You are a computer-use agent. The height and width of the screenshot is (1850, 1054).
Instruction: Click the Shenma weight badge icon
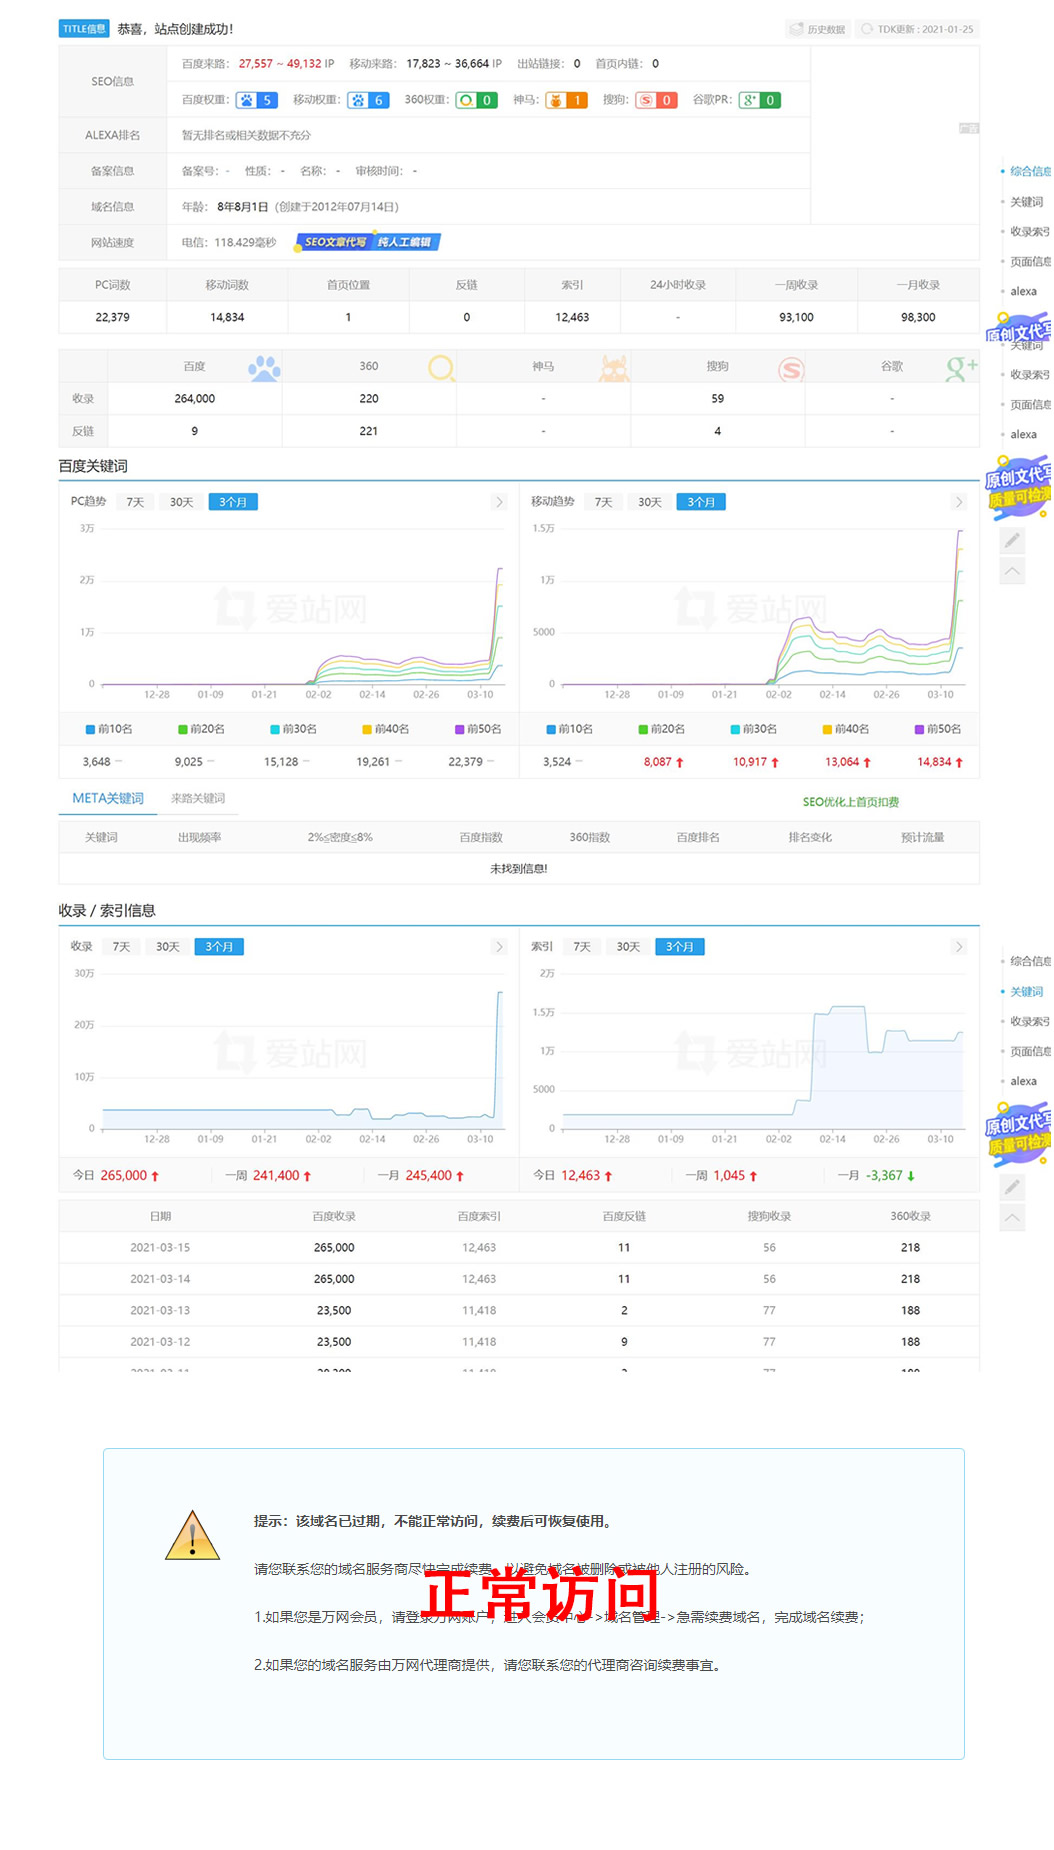(556, 100)
